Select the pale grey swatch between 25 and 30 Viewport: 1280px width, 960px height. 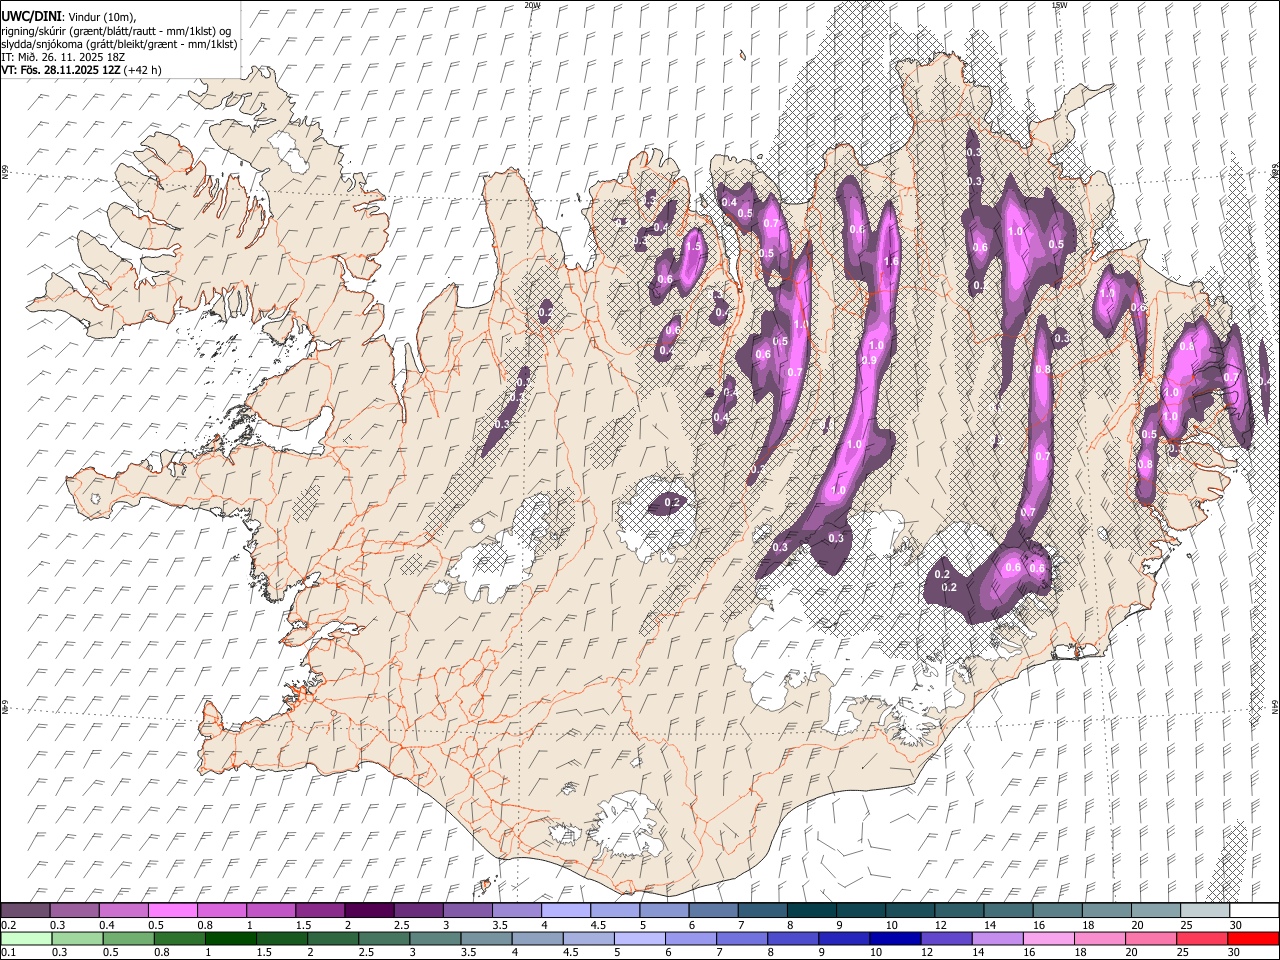(1204, 910)
